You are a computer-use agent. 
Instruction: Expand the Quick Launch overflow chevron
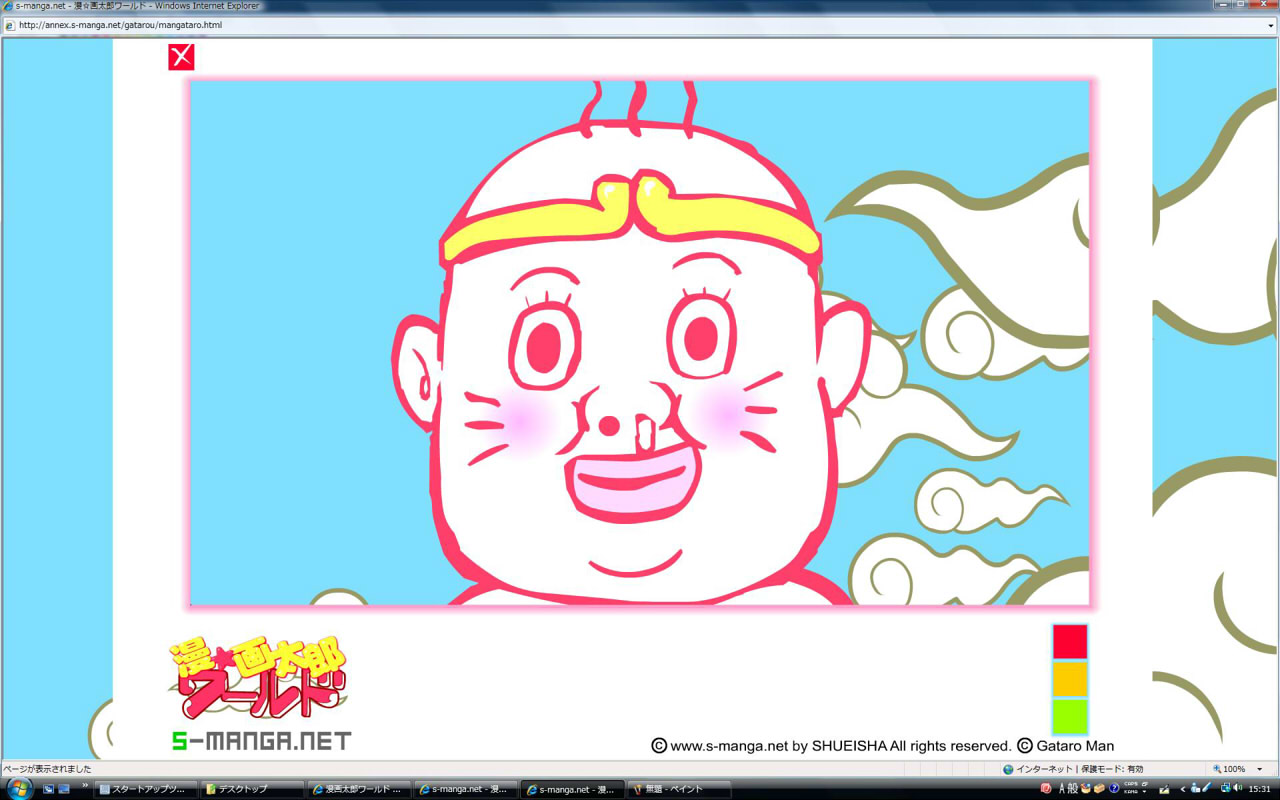click(x=85, y=785)
